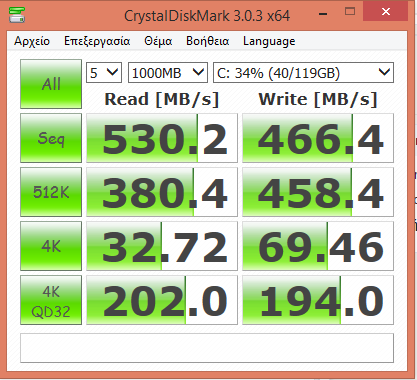Image resolution: width=417 pixels, height=380 pixels.
Task: Open the Θέμα menu
Action: [158, 41]
